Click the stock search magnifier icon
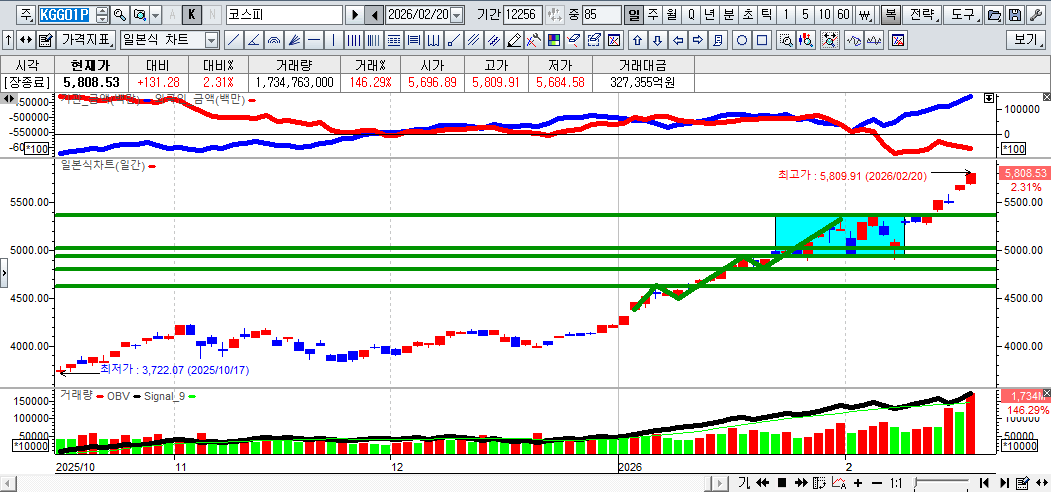Screen dimensions: 1051x492 pyautogui.click(x=119, y=15)
